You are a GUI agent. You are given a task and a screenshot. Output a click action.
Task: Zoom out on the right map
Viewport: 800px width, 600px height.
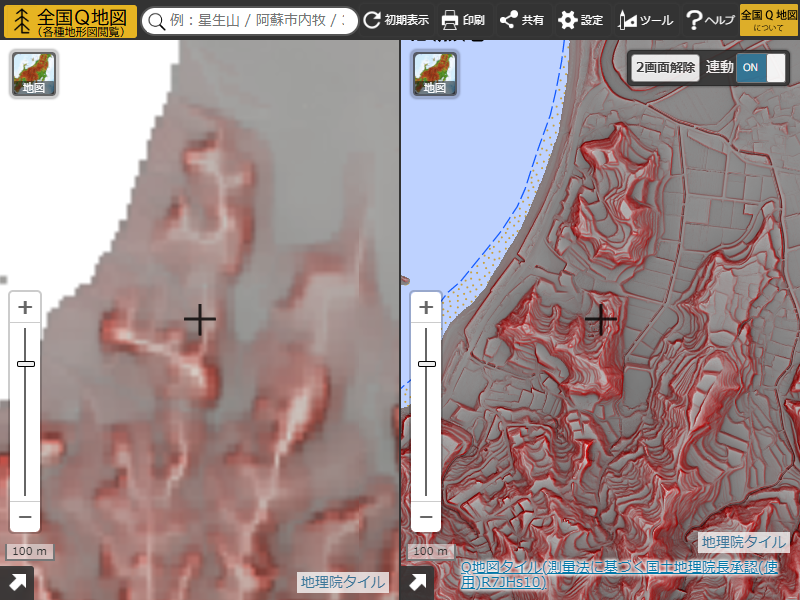[426, 517]
